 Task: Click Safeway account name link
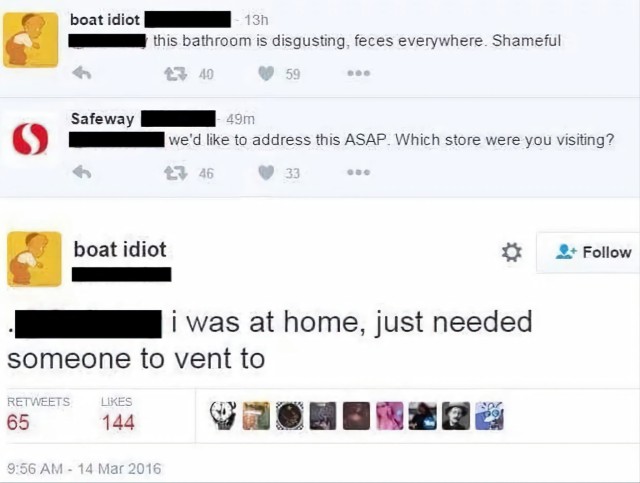102,119
